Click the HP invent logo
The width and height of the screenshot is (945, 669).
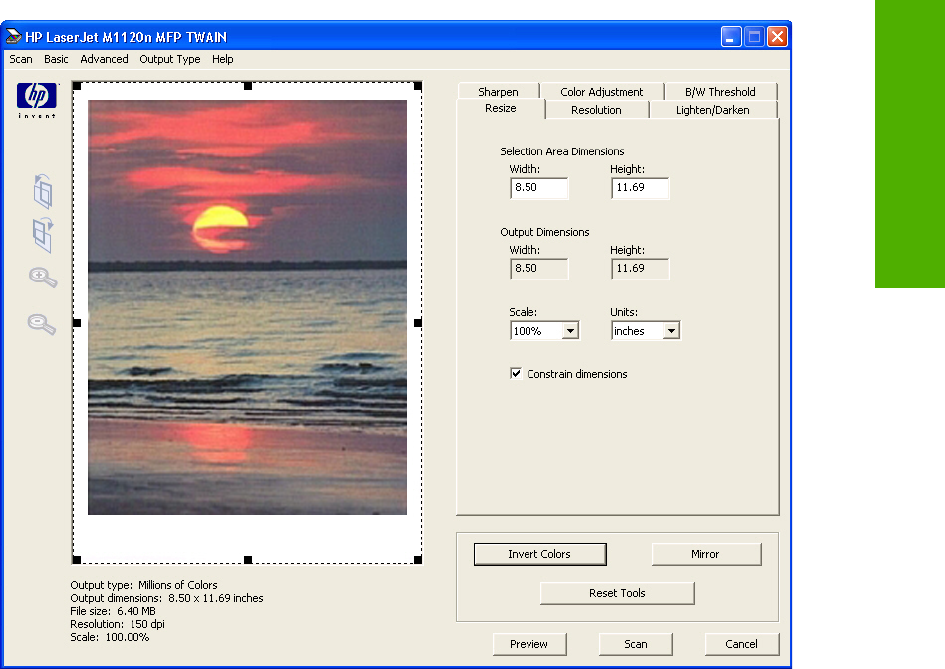click(34, 100)
